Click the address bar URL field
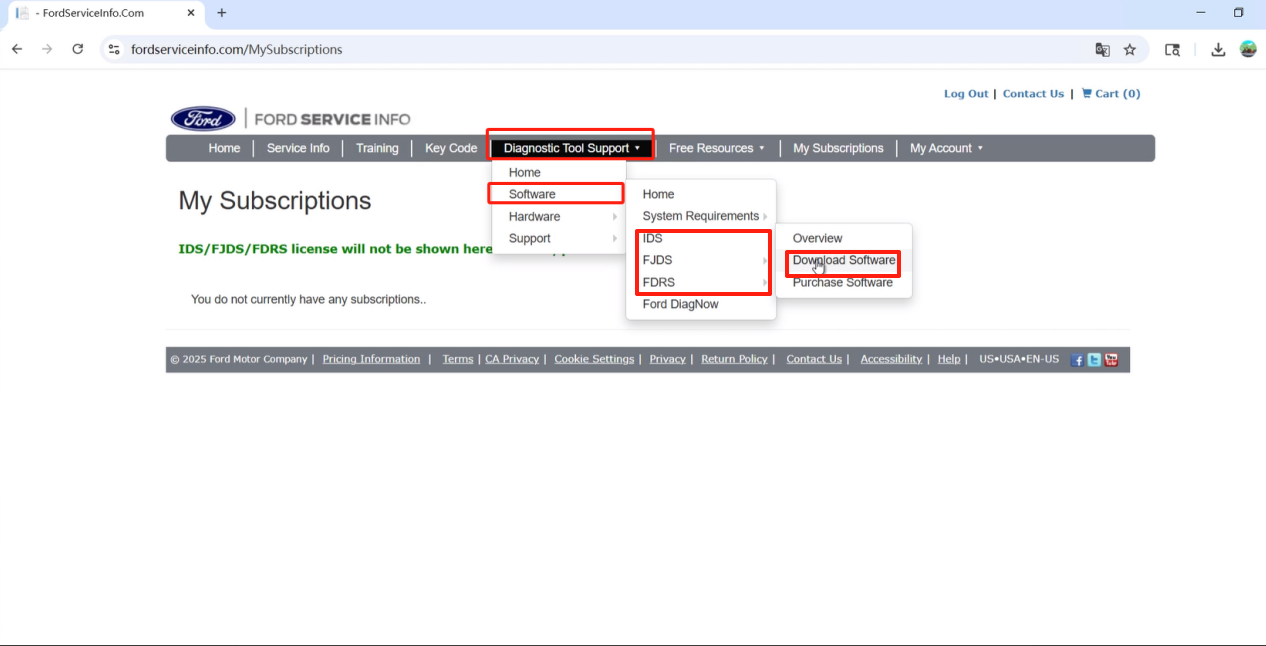1266x646 pixels. 600,49
